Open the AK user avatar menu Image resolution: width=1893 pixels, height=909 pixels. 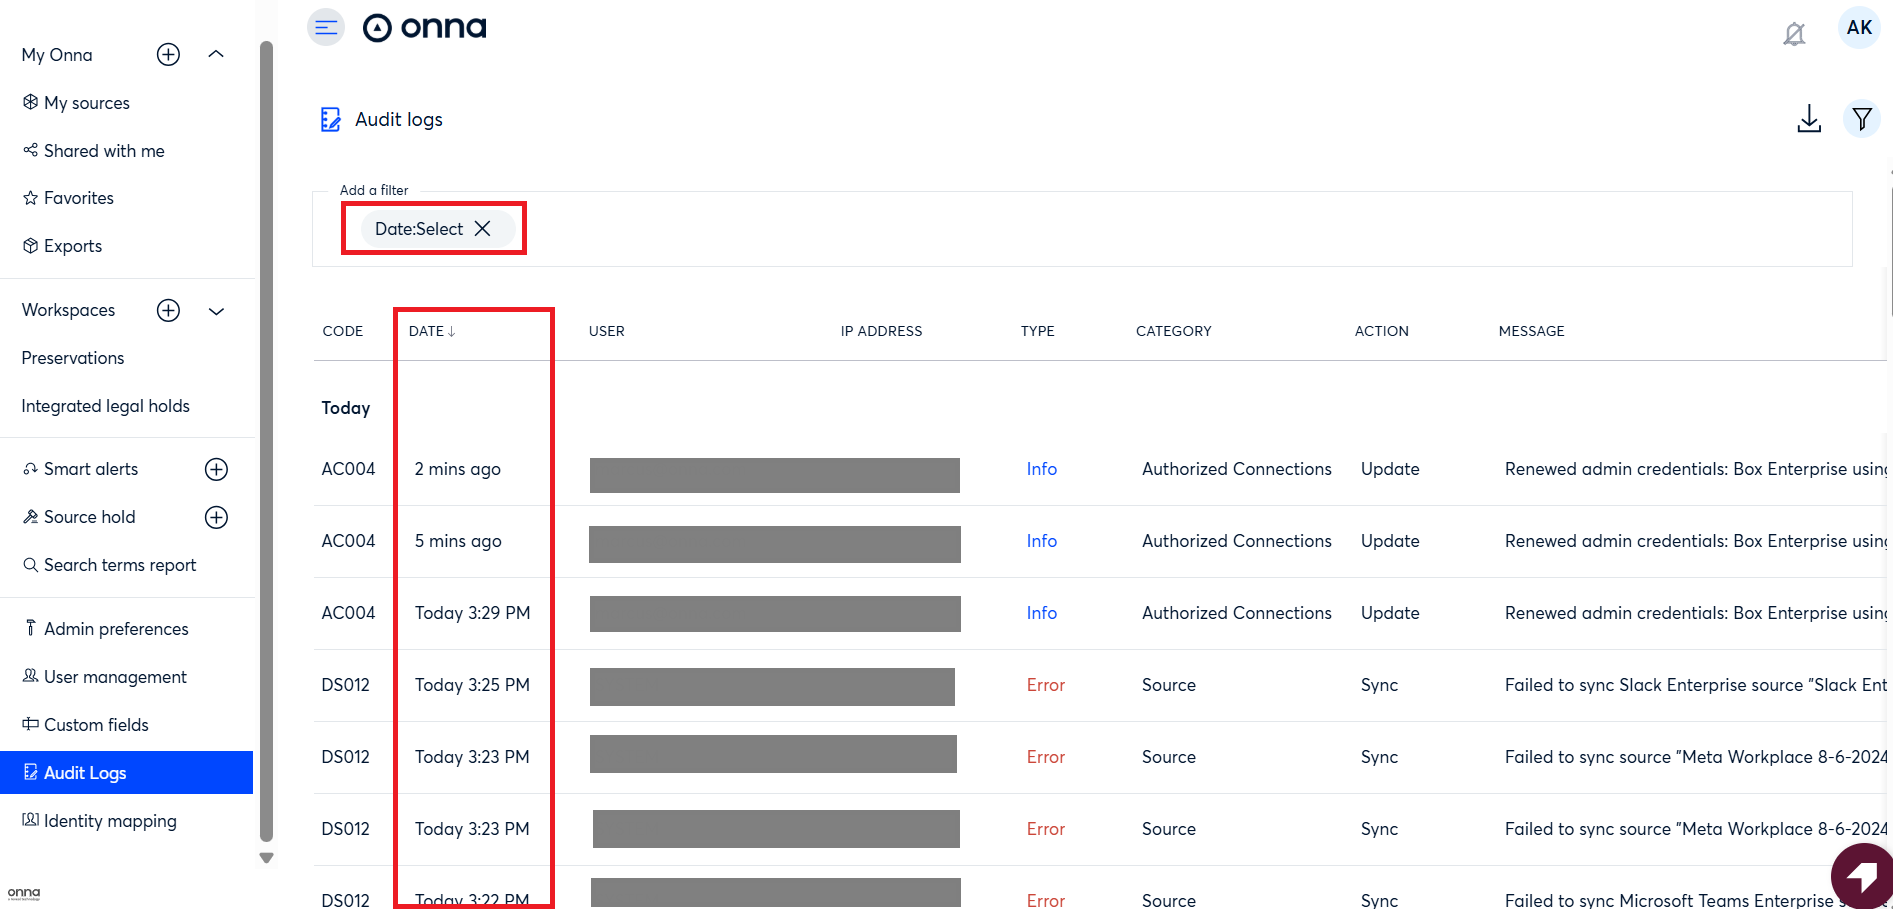tap(1859, 28)
